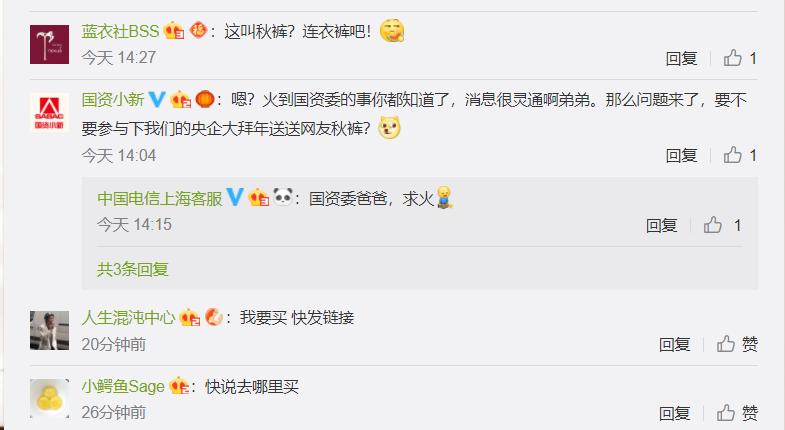785x430 pixels.
Task: Expand the 共3条回复 replies thread
Action: tap(133, 269)
